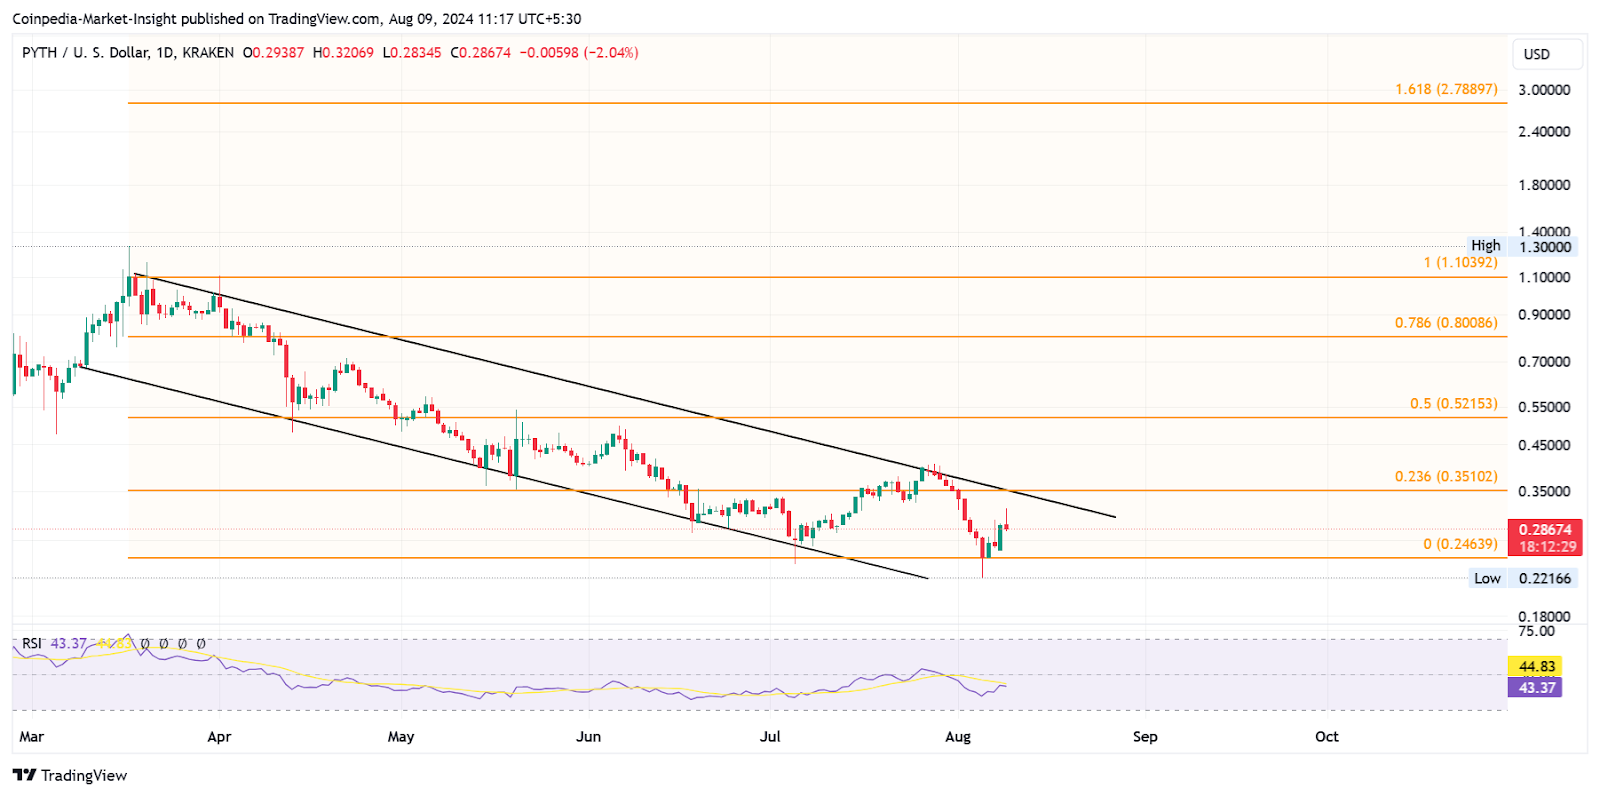This screenshot has height=796, width=1600.
Task: Click the Mar label on time axis
Action: point(32,736)
